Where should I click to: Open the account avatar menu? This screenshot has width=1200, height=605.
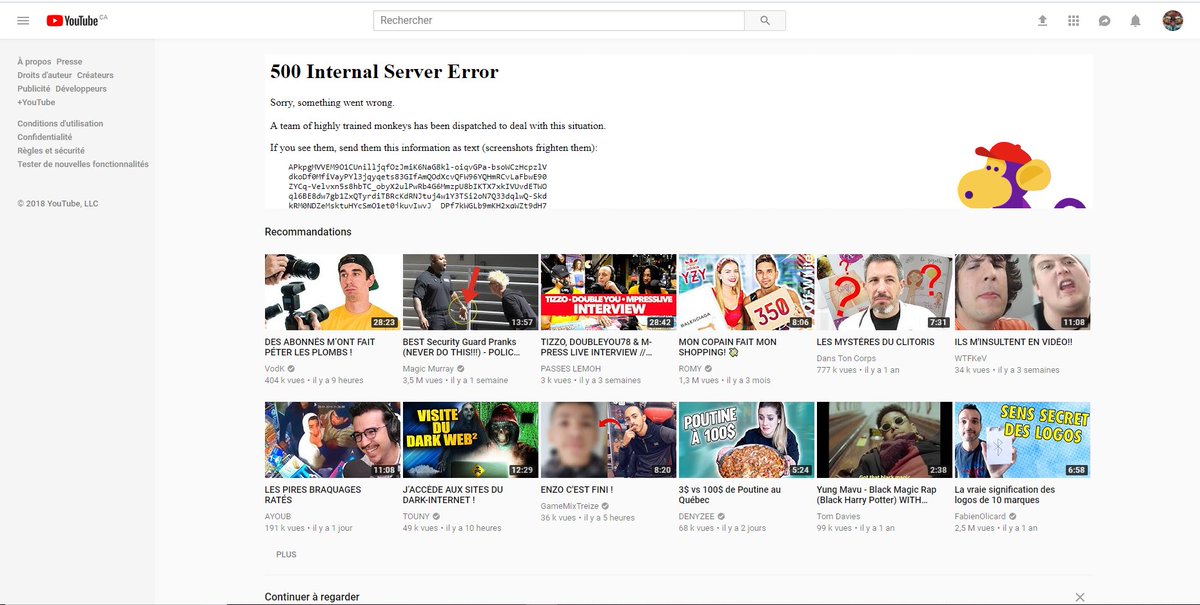coord(1173,20)
